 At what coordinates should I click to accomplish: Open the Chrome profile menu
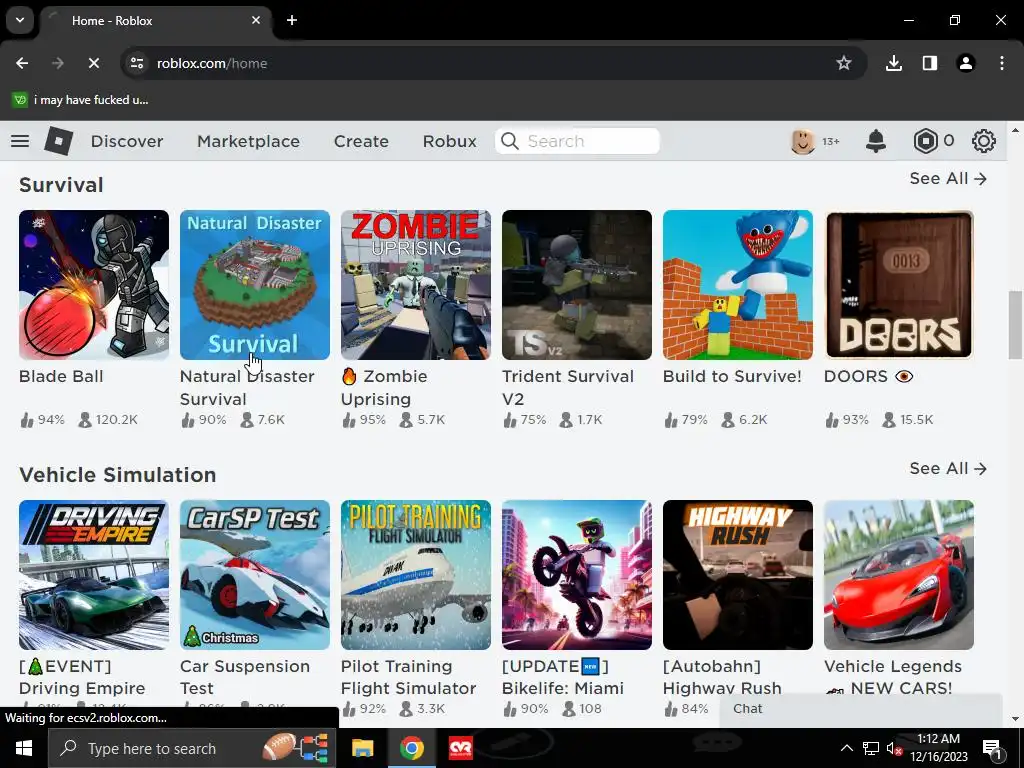(966, 63)
